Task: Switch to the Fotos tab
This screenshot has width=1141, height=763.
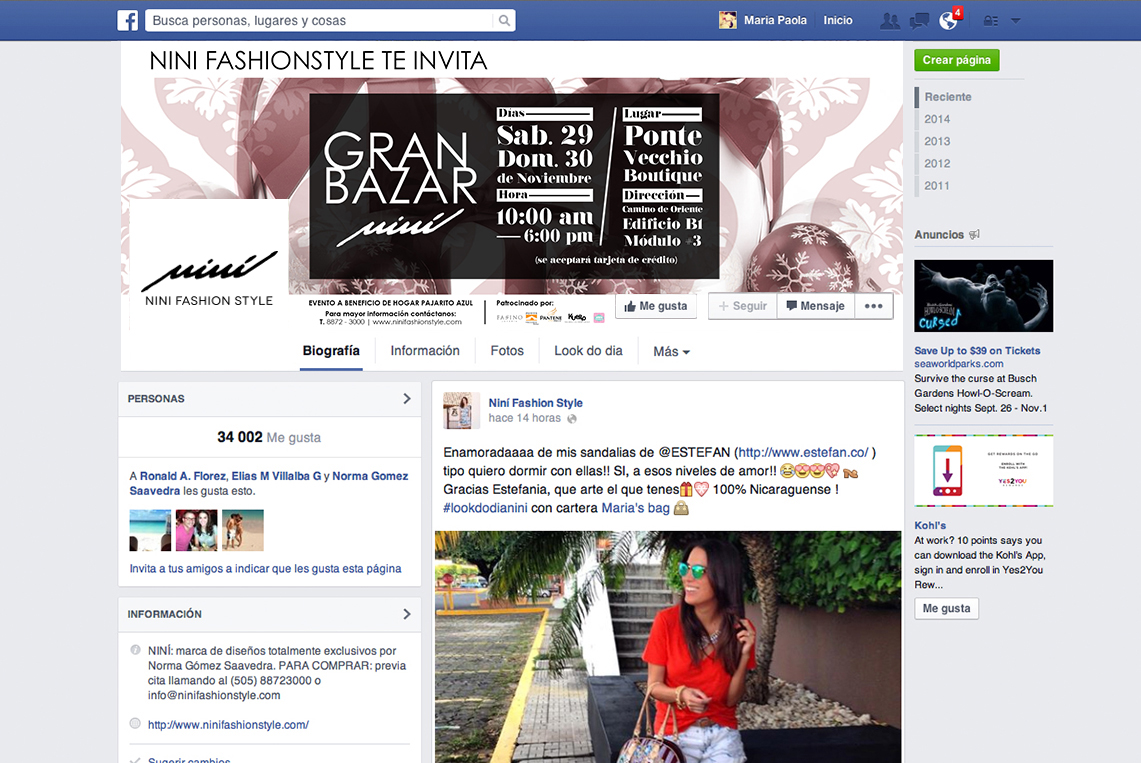Action: pyautogui.click(x=506, y=351)
